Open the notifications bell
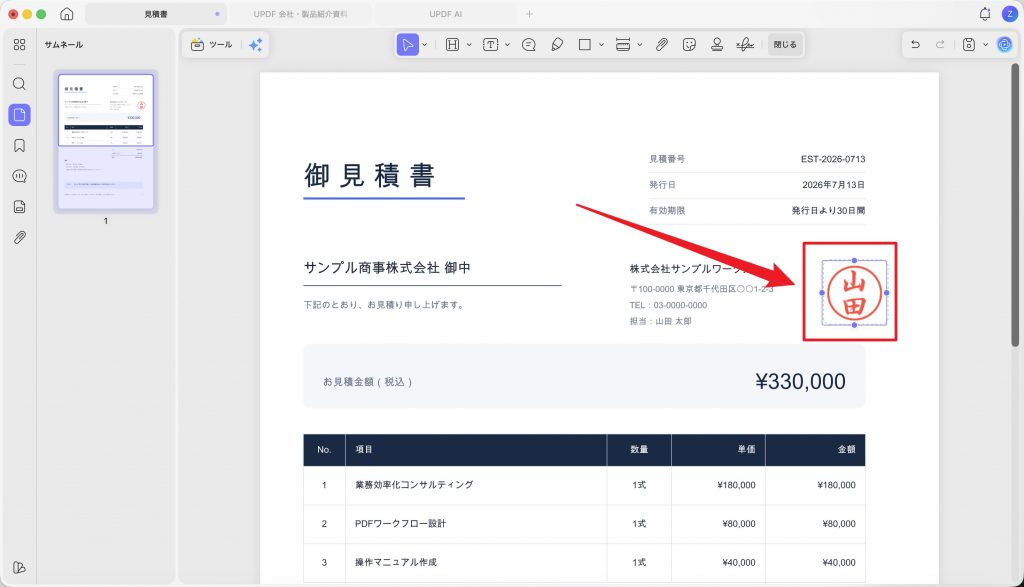This screenshot has height=587, width=1024. [985, 14]
